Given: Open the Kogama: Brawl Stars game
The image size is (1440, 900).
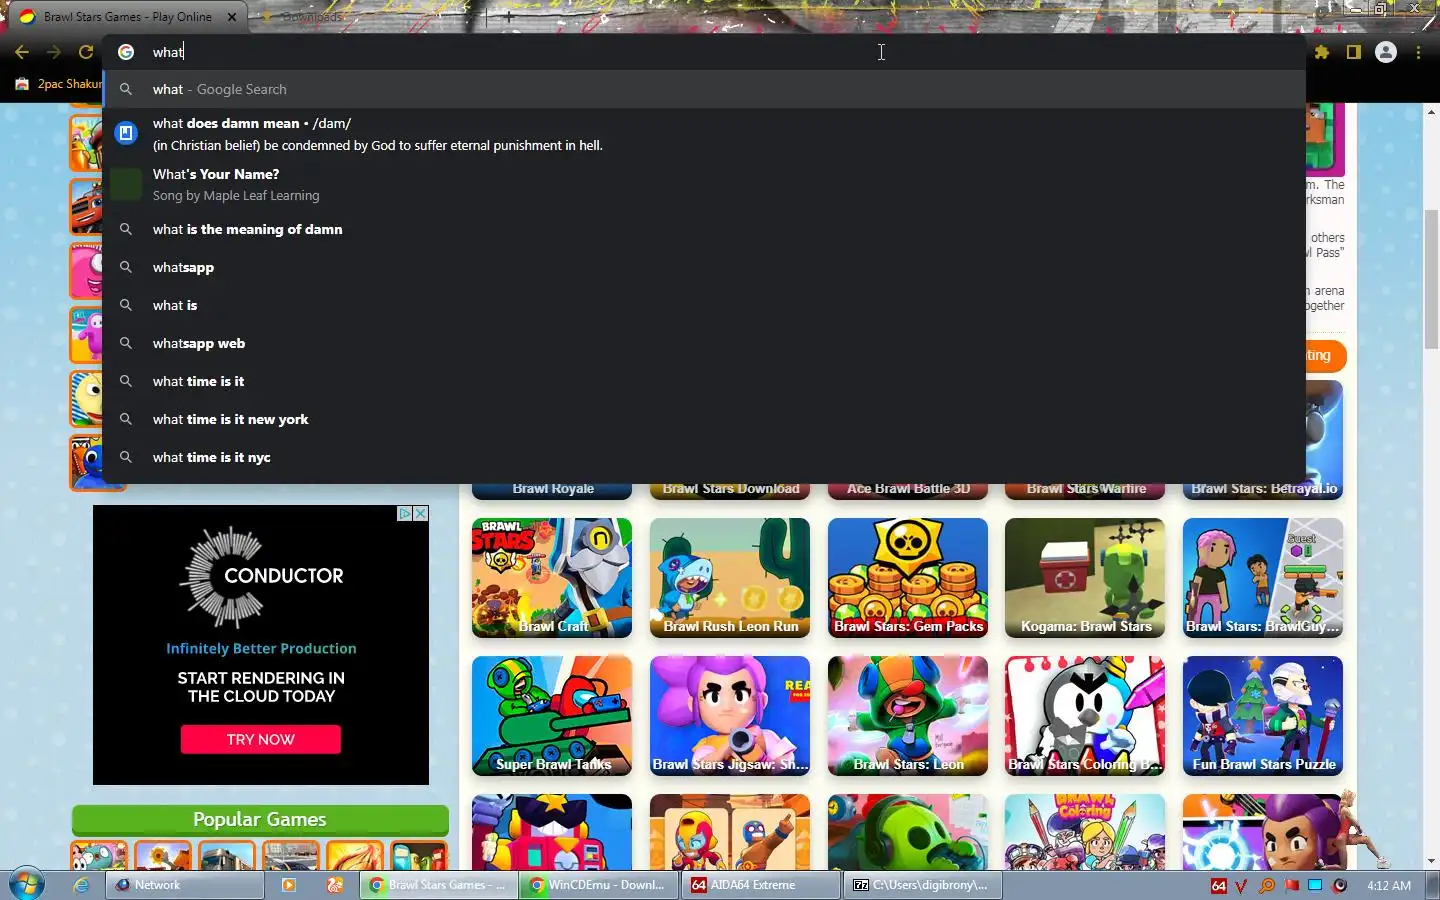Looking at the screenshot, I should click(1085, 578).
